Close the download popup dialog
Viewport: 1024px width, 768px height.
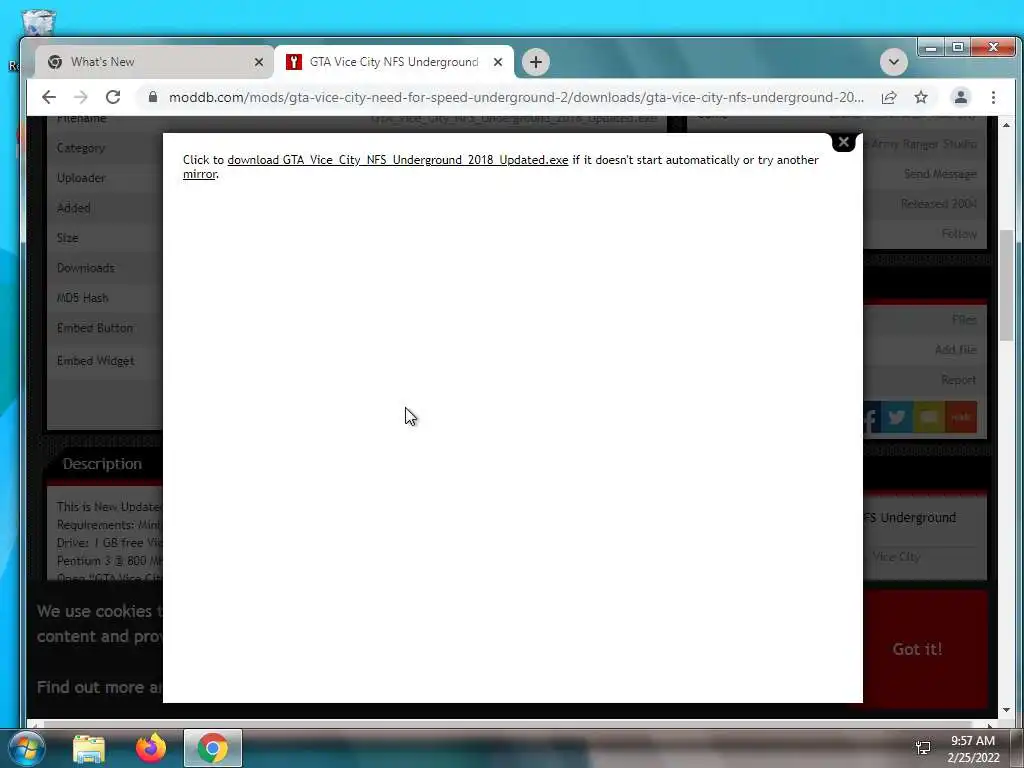843,142
